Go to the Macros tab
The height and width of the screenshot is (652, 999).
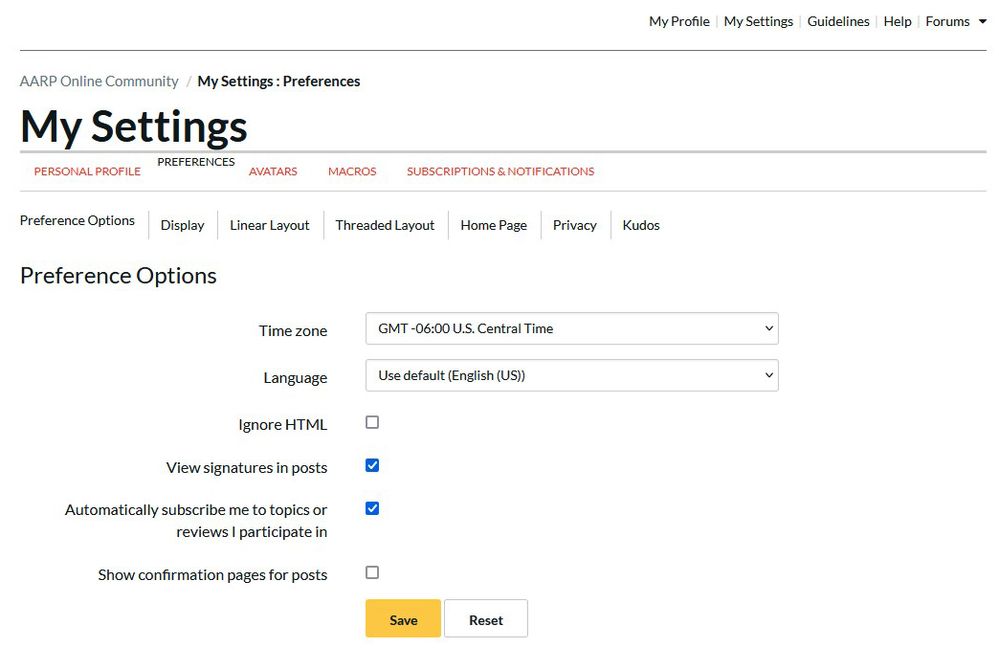pos(352,171)
